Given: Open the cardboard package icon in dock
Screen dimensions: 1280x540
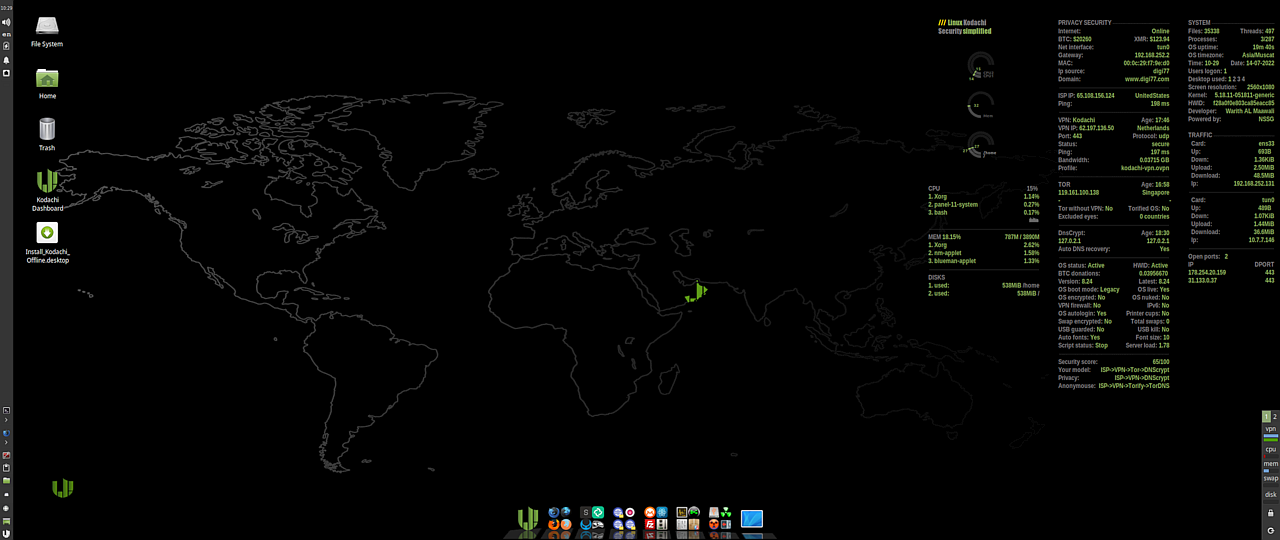Looking at the screenshot, I should 694,524.
